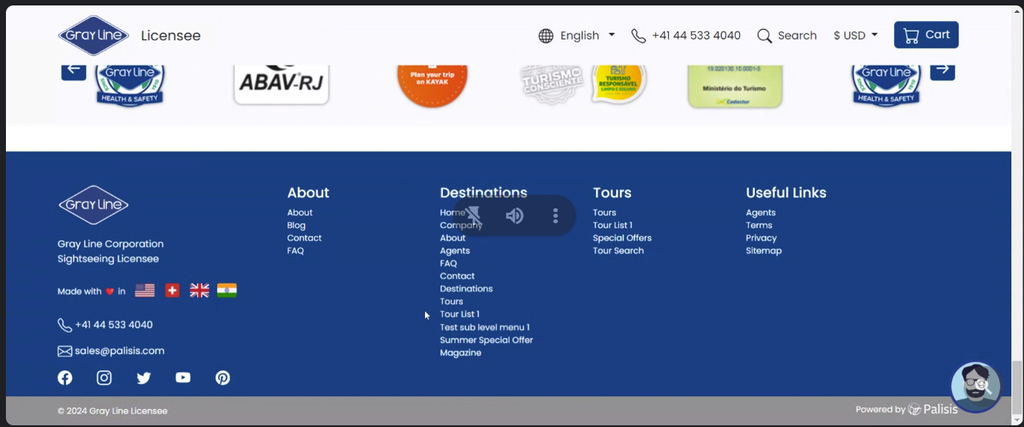Open the English language dropdown
1024x427 pixels.
(x=587, y=36)
